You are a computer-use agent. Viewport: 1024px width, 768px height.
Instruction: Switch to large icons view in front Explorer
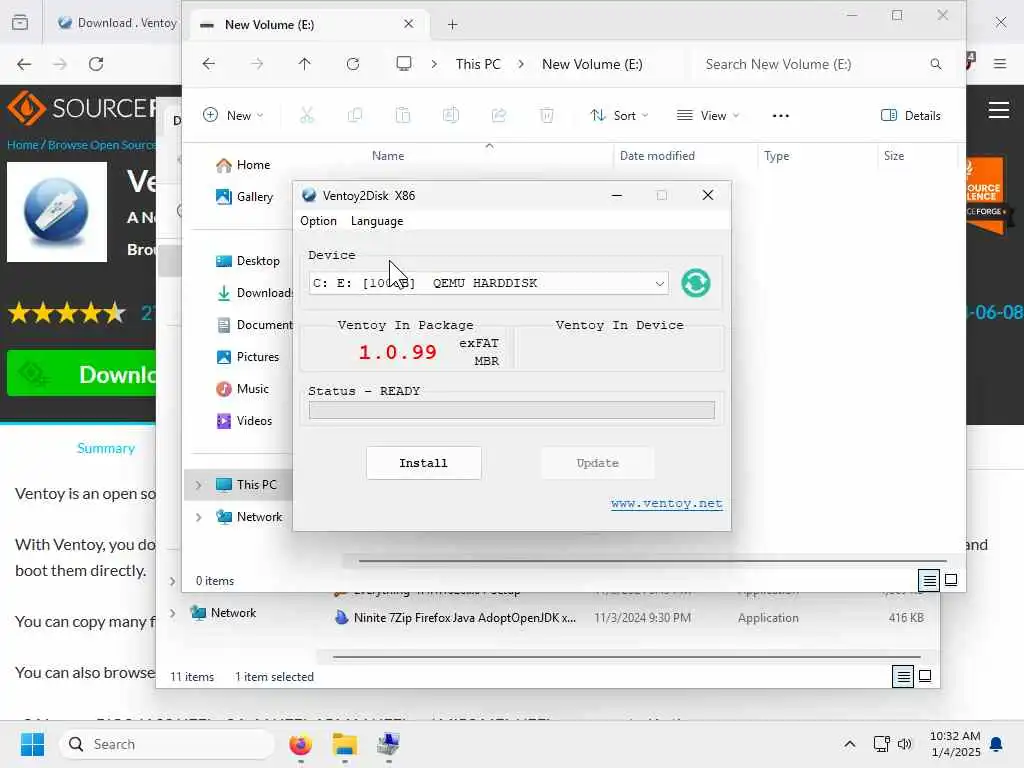pyautogui.click(x=952, y=580)
